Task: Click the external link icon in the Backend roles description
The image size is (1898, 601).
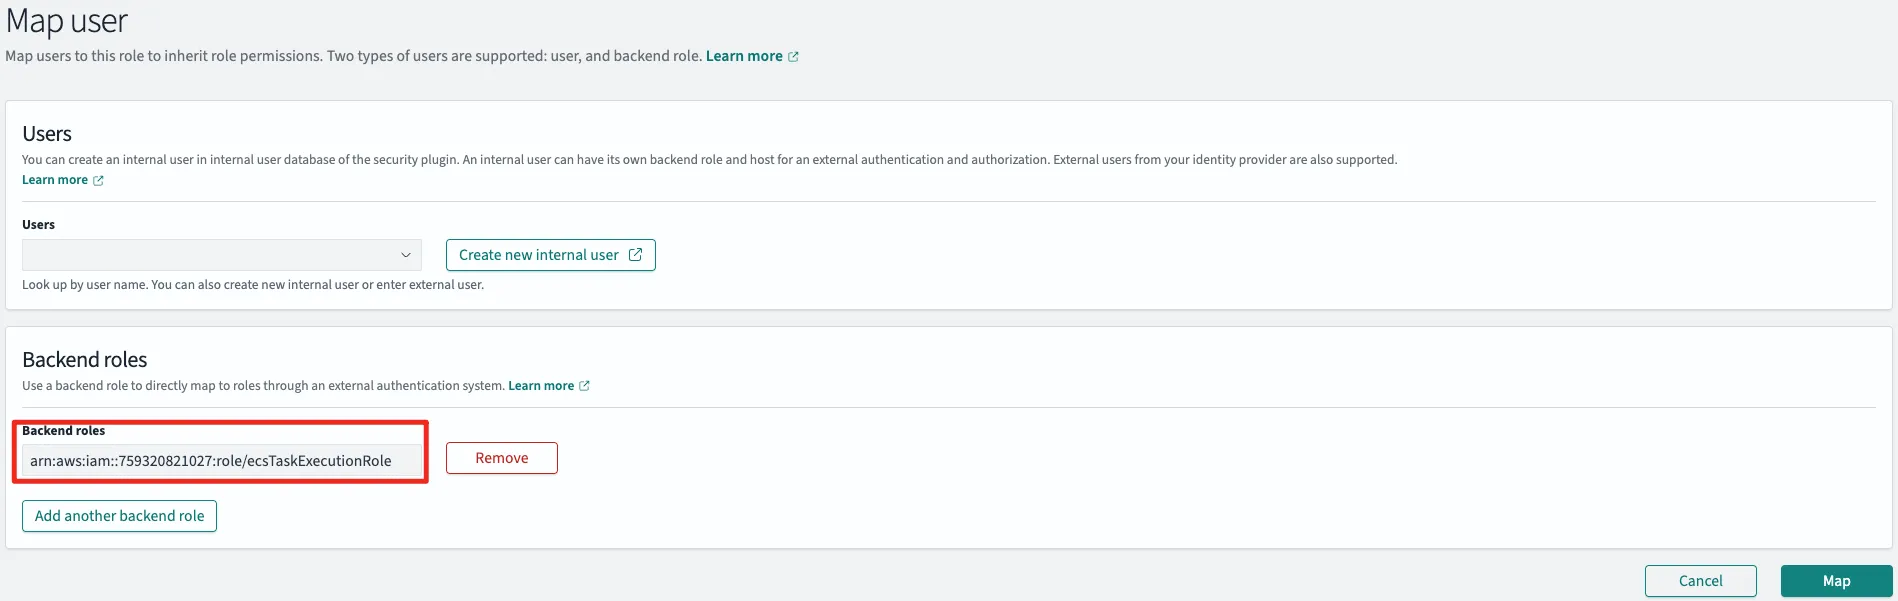Action: click(584, 386)
